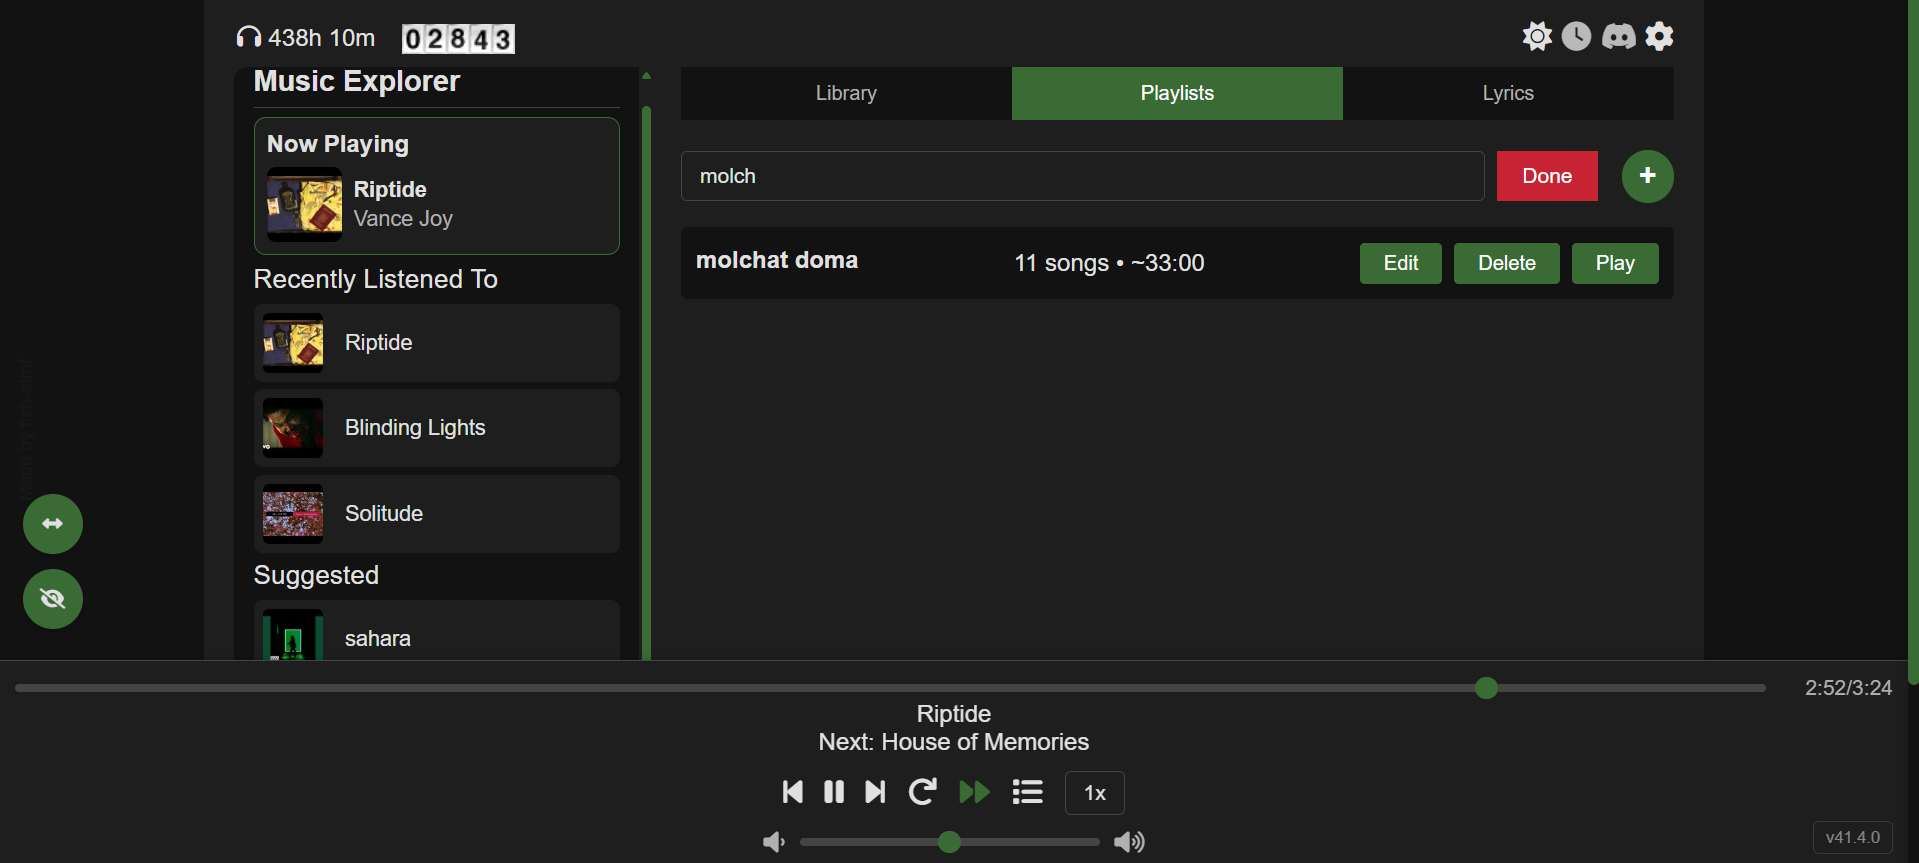The height and width of the screenshot is (863, 1919).
Task: Adjust the volume slider
Action: (x=950, y=842)
